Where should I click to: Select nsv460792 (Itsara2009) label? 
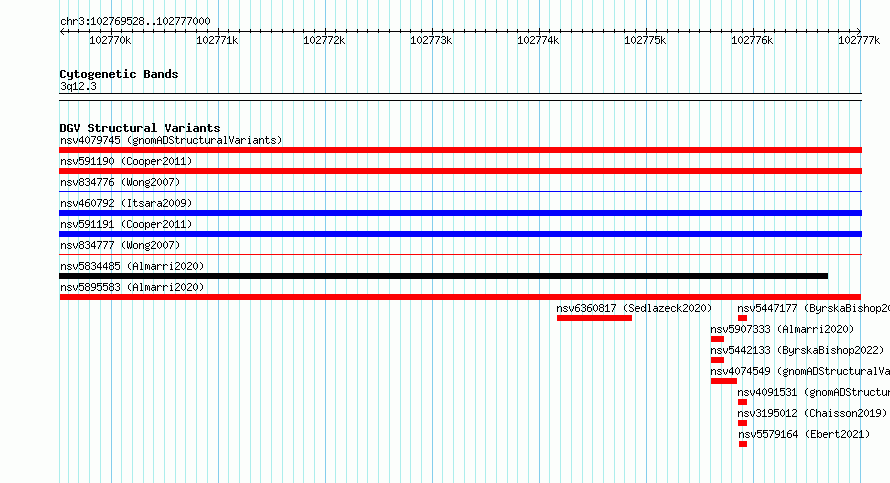pyautogui.click(x=126, y=203)
